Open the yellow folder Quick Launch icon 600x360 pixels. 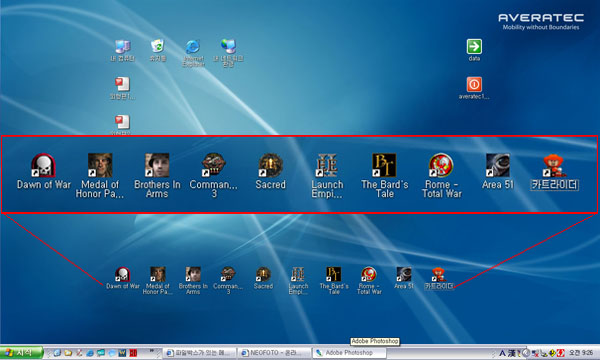coord(68,353)
